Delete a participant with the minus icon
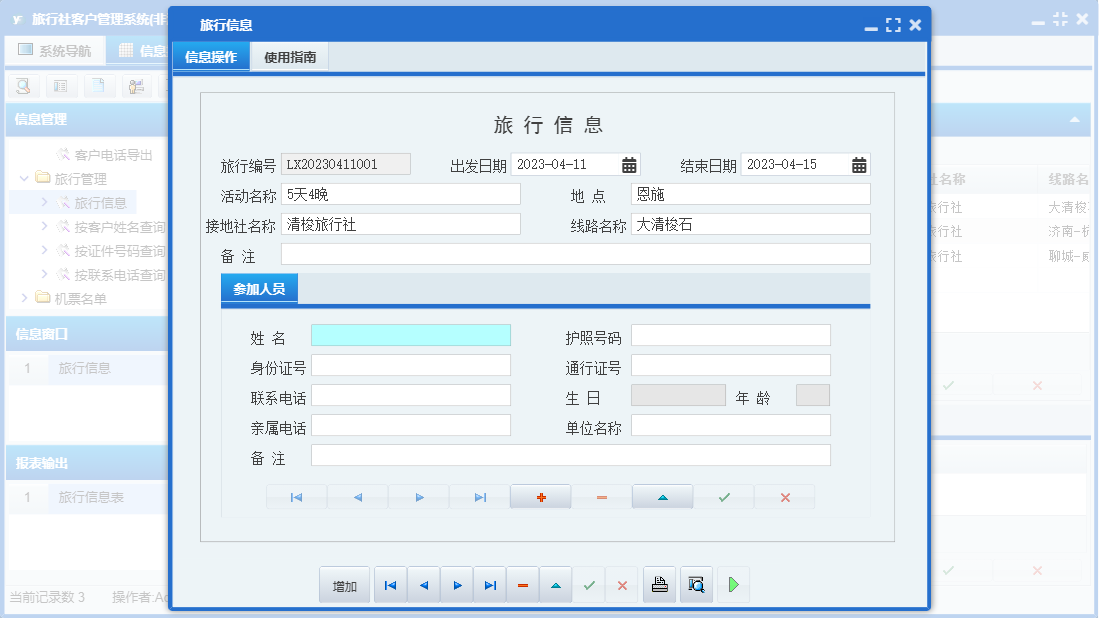The width and height of the screenshot is (1099, 618). pyautogui.click(x=601, y=496)
